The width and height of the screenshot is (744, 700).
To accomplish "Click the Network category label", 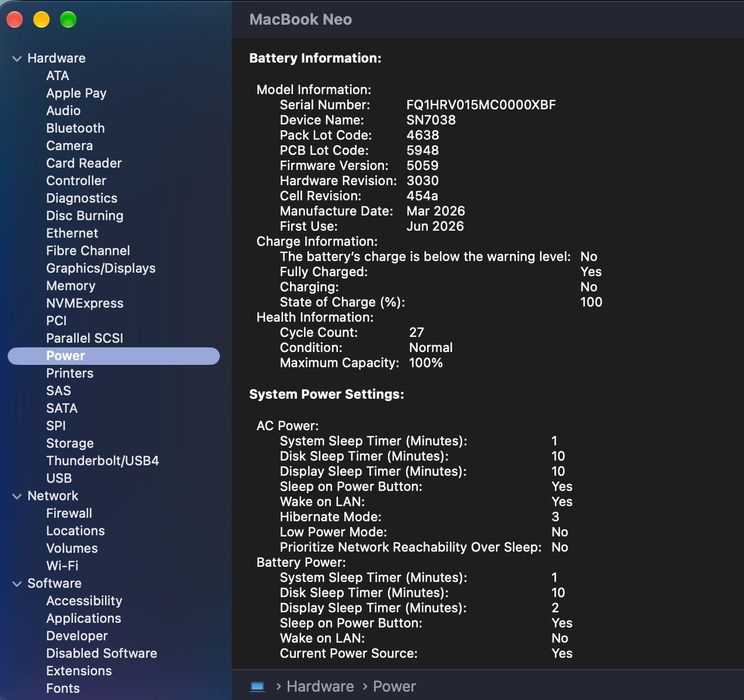I will (53, 496).
